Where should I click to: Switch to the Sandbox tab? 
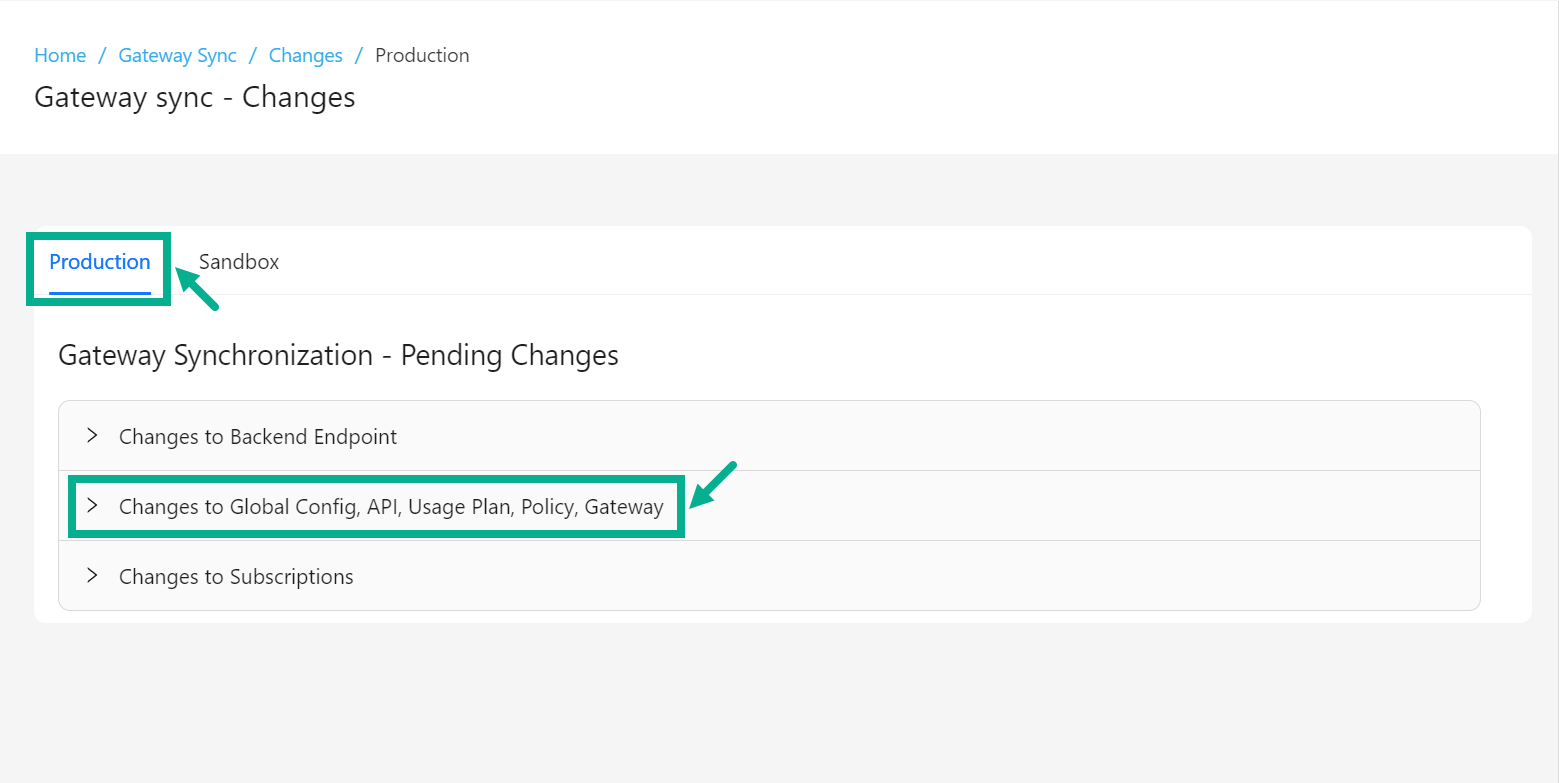[x=239, y=262]
